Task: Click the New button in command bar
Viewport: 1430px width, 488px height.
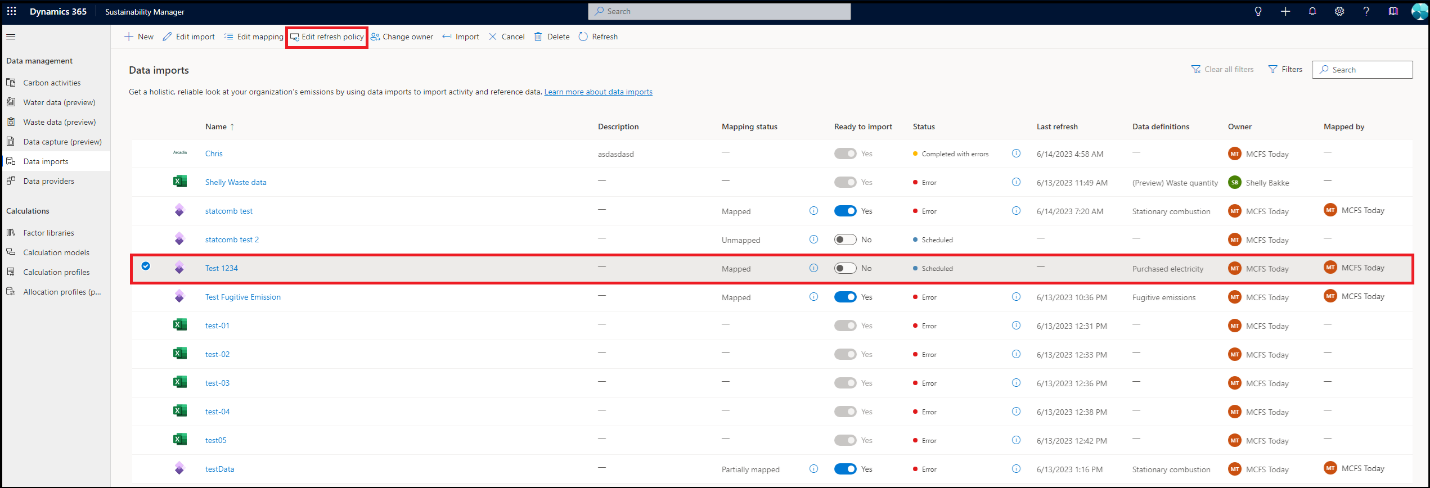Action: pyautogui.click(x=139, y=36)
